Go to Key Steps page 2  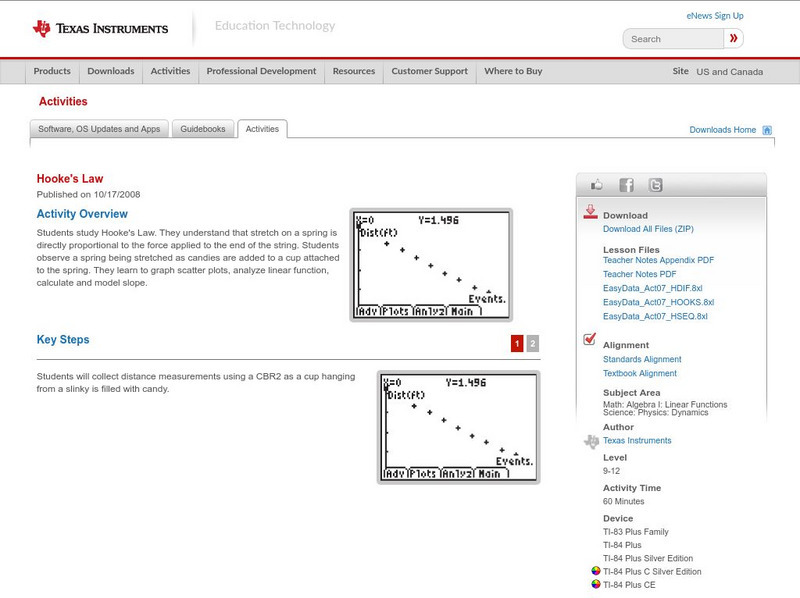[x=533, y=343]
